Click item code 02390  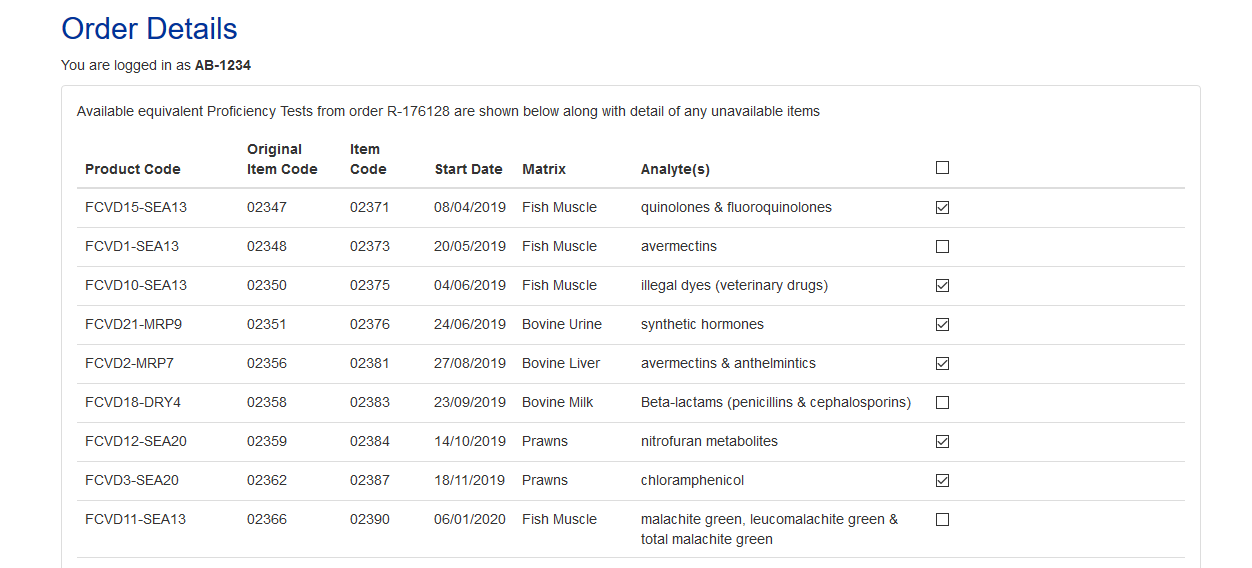370,519
